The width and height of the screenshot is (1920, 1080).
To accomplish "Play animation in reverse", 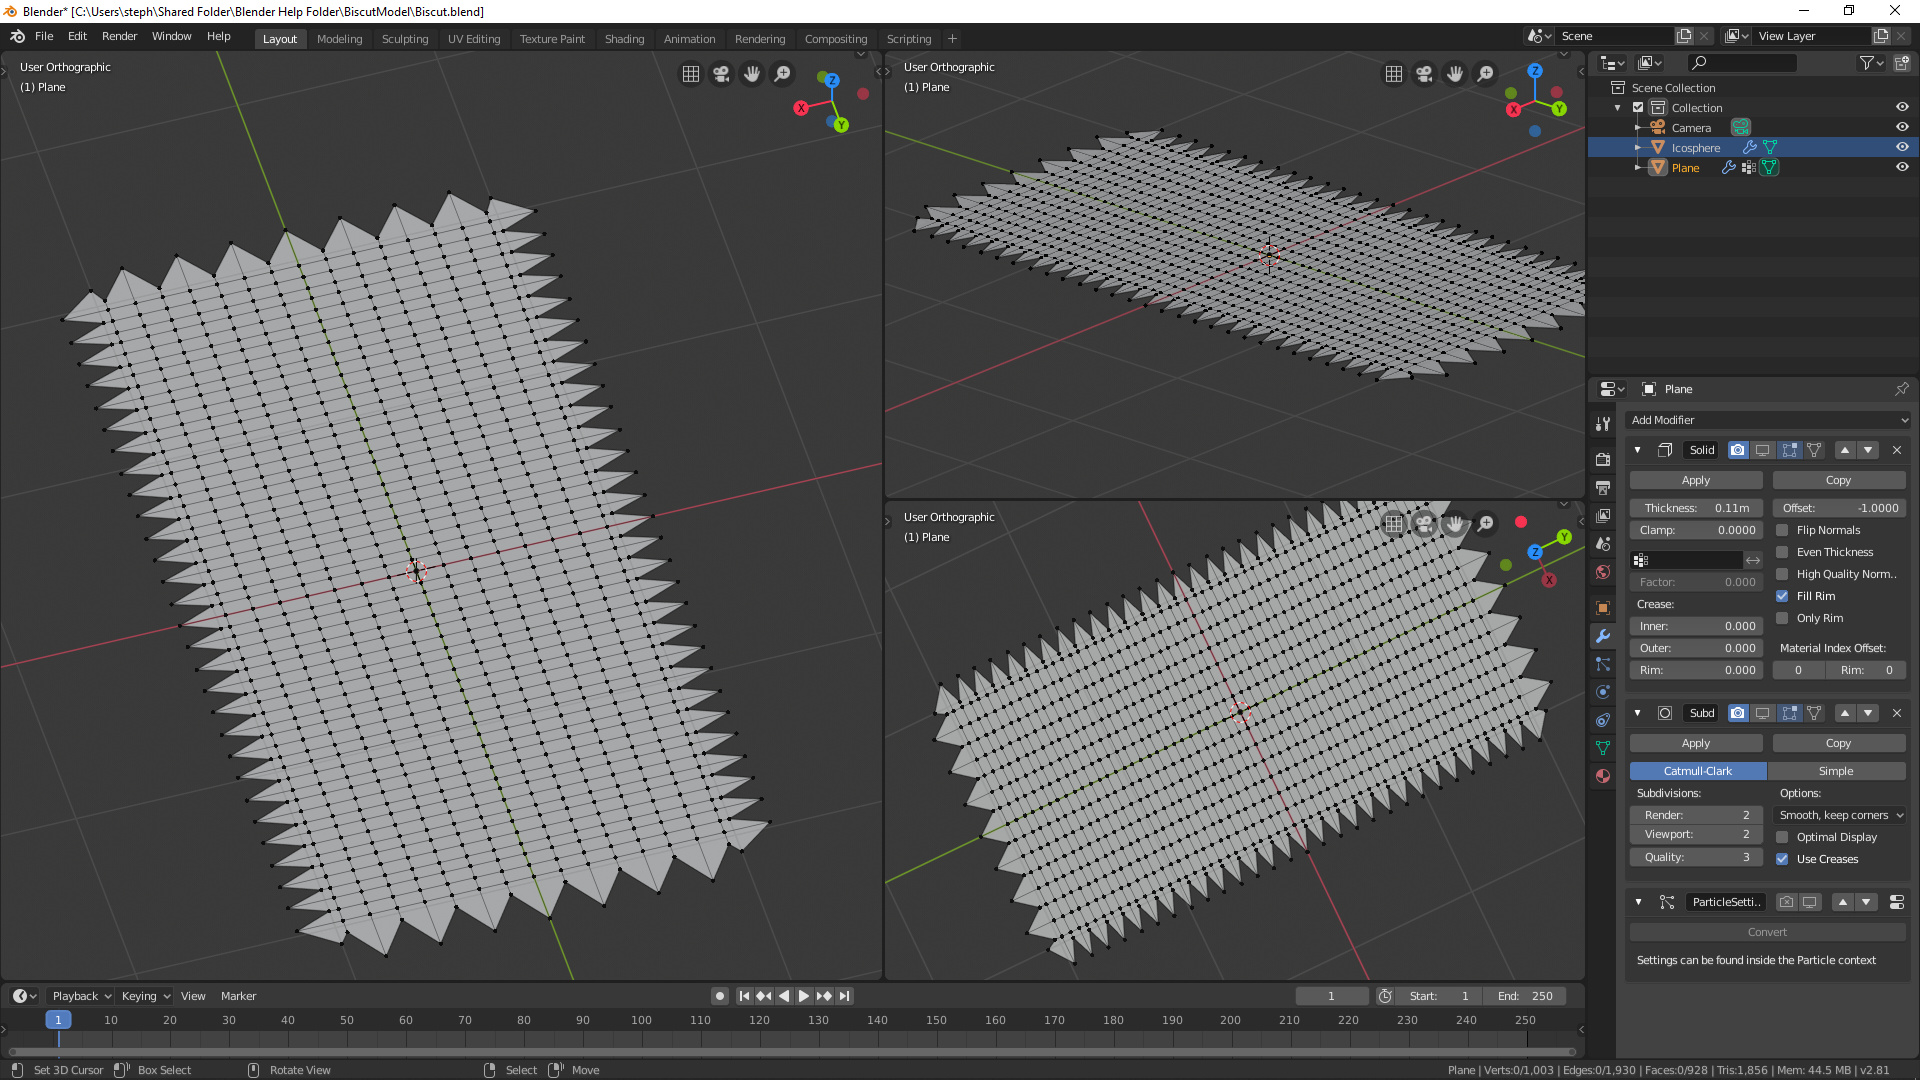I will click(784, 996).
